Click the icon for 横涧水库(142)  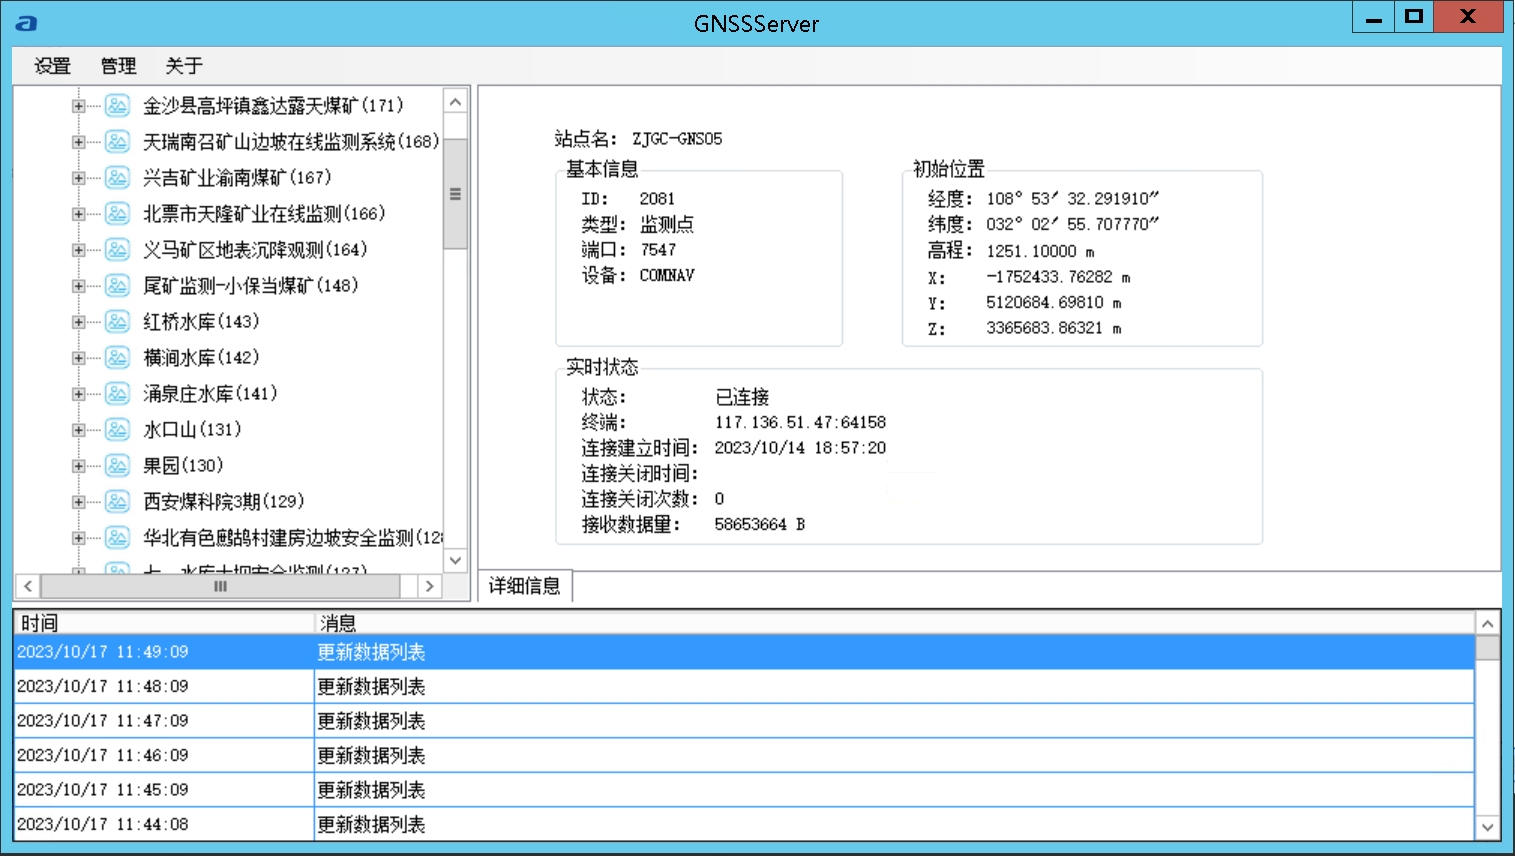tap(117, 357)
